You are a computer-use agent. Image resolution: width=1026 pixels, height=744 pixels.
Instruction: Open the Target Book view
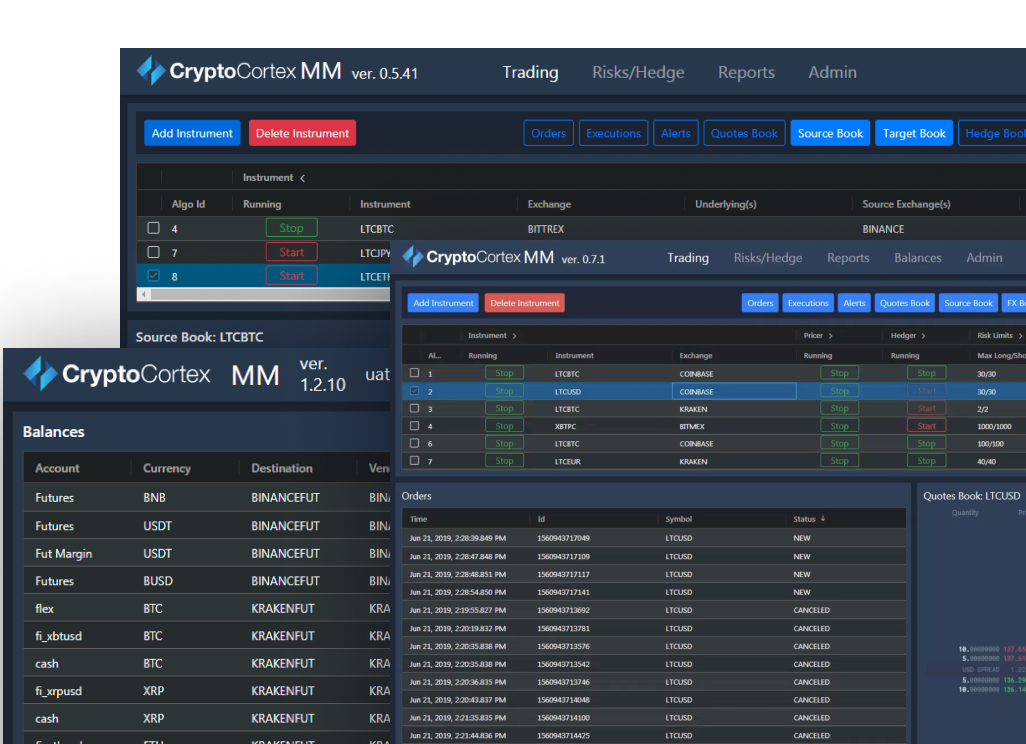coord(913,132)
